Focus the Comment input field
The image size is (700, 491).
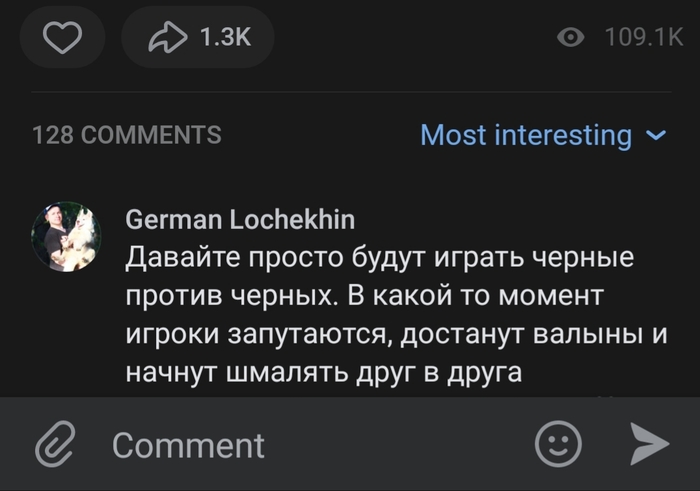pyautogui.click(x=300, y=445)
